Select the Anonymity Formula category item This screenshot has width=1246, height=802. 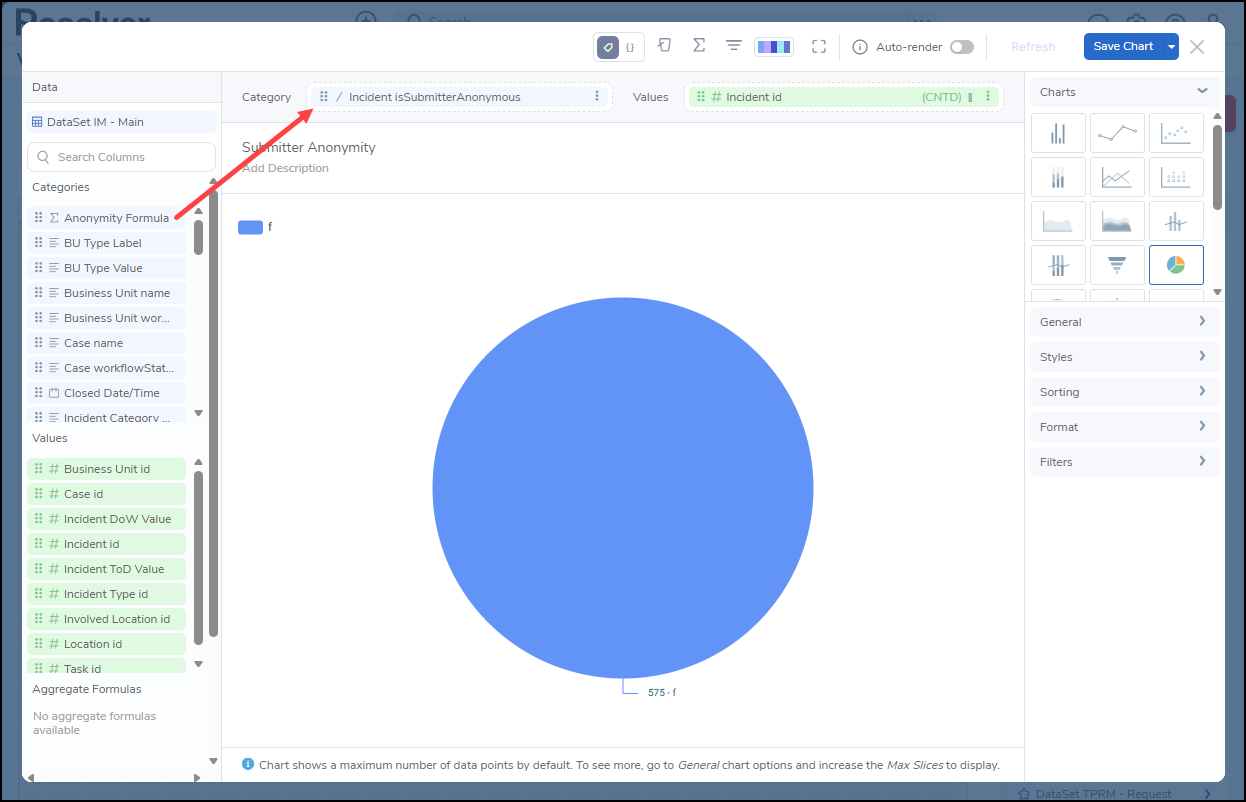[107, 218]
